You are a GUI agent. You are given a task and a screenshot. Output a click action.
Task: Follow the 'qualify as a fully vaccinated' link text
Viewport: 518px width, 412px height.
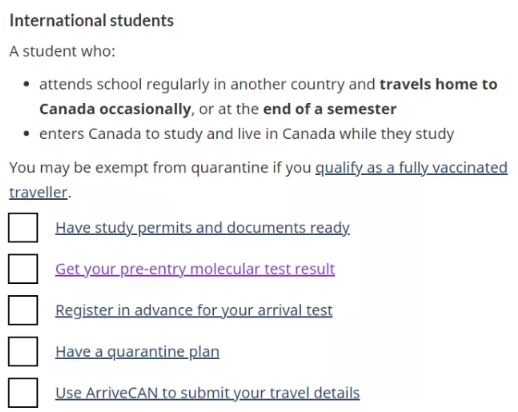pyautogui.click(x=411, y=168)
